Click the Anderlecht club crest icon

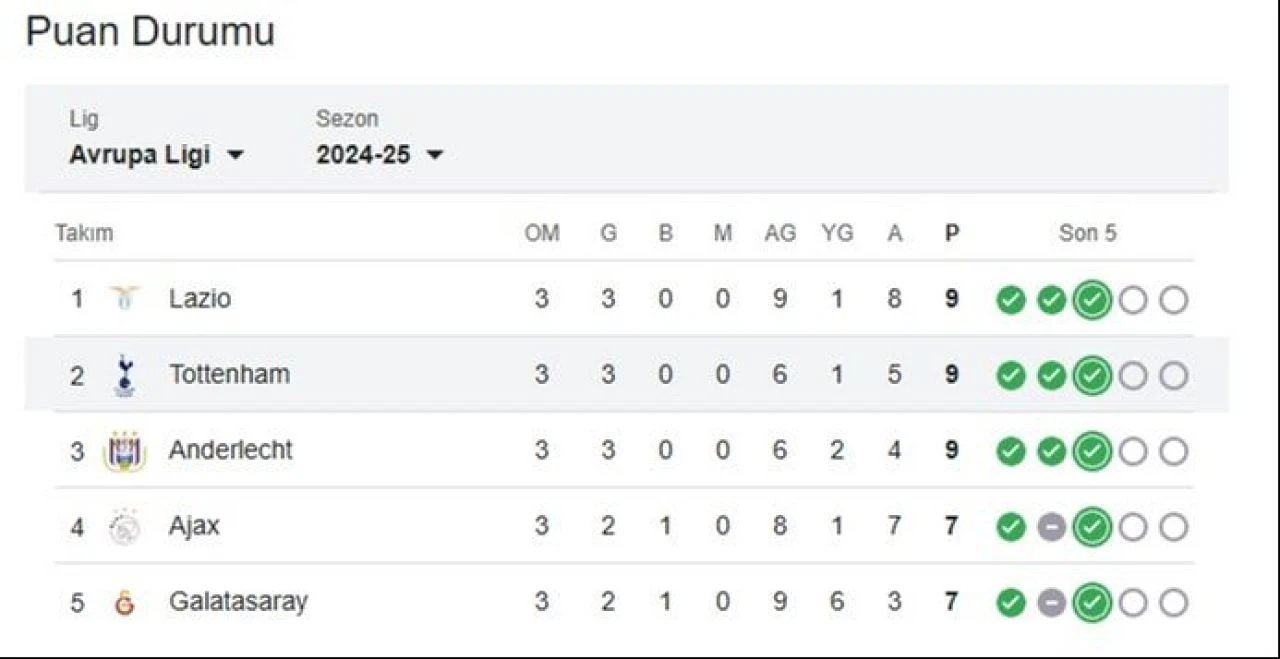(125, 451)
